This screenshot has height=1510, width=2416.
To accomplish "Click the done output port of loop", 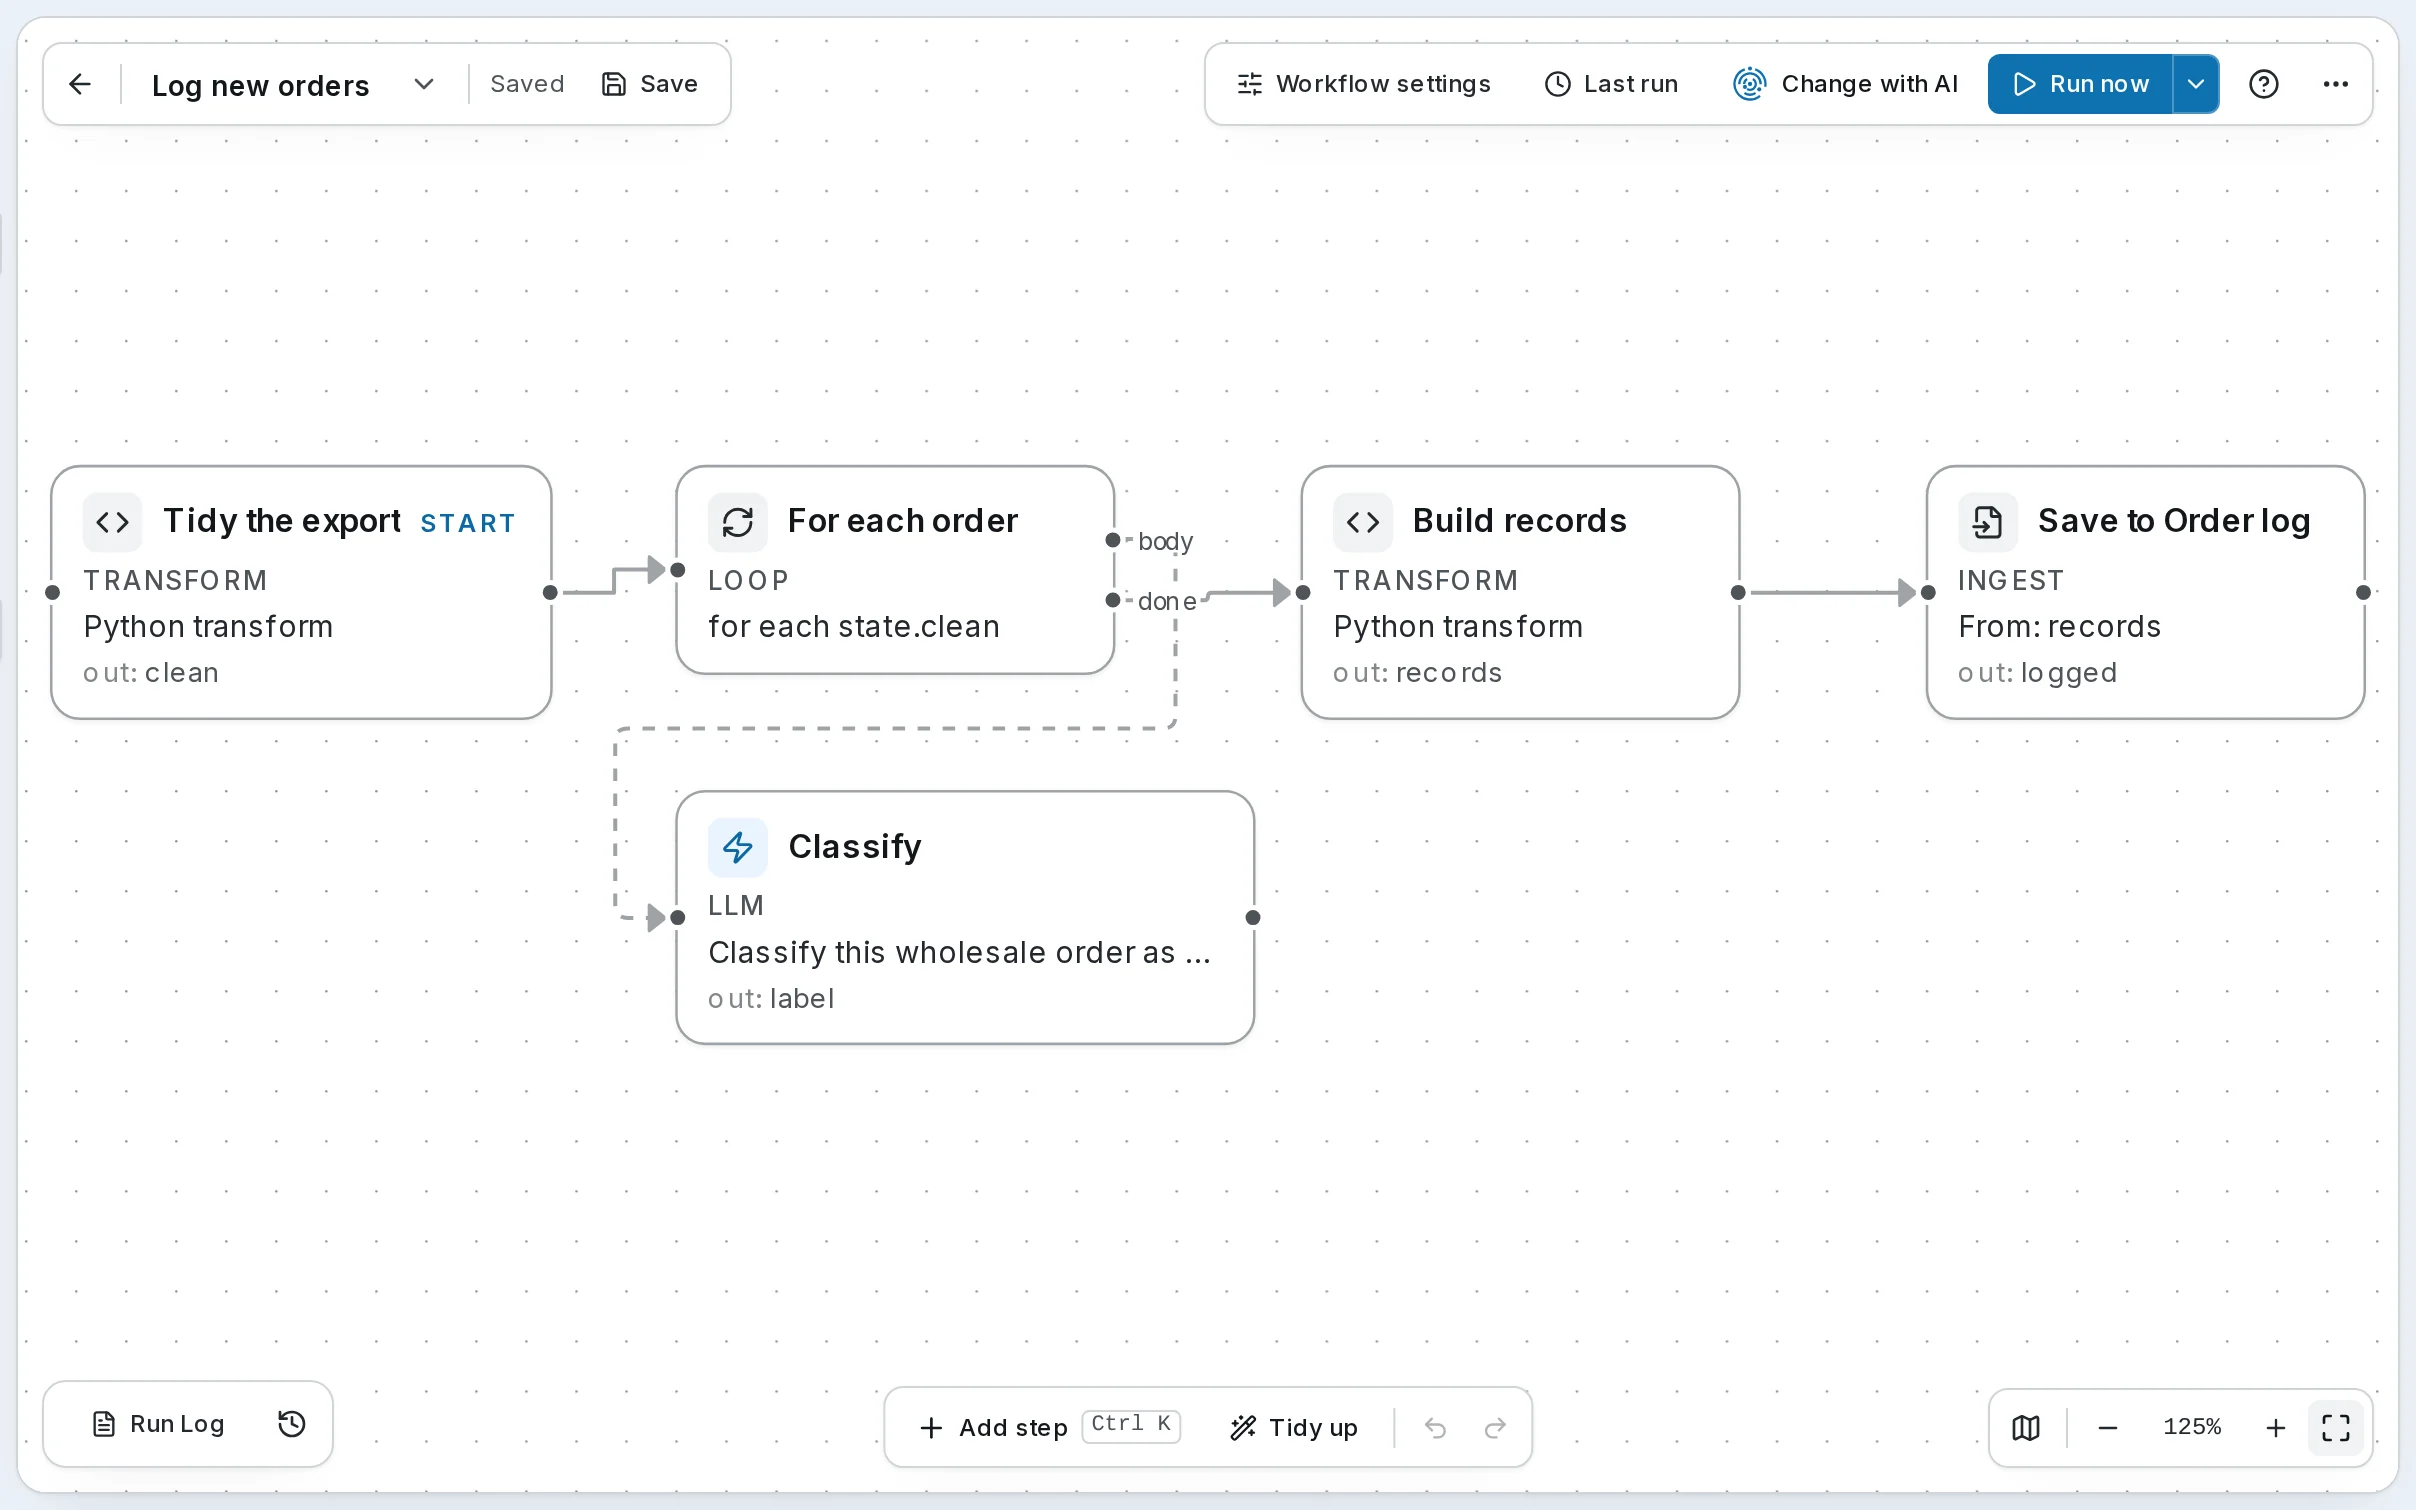I will click(1113, 600).
